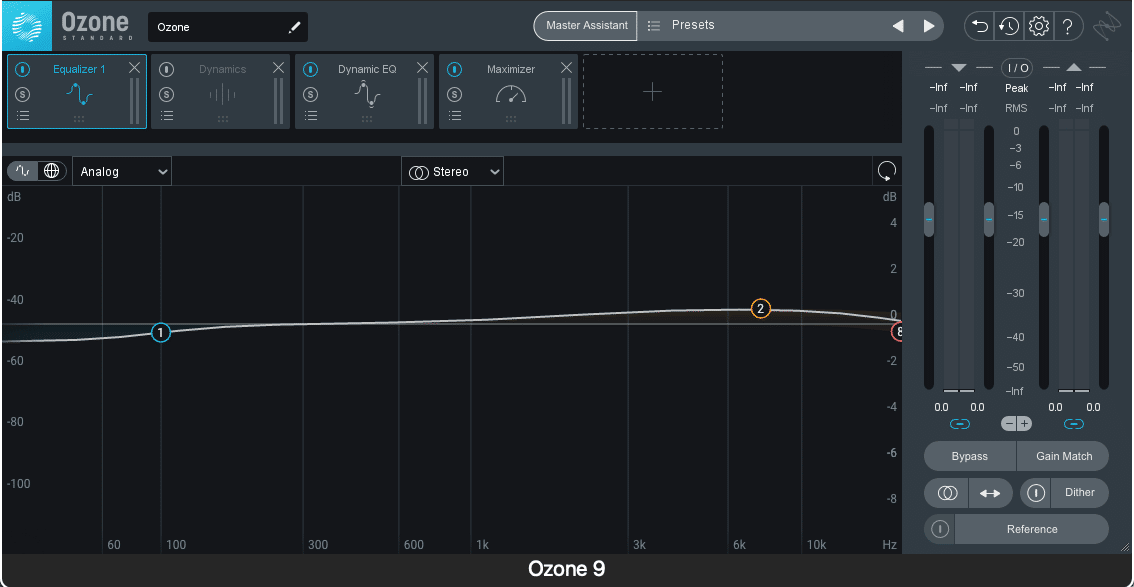Open Master Assistant
This screenshot has height=587, width=1134.
click(587, 25)
